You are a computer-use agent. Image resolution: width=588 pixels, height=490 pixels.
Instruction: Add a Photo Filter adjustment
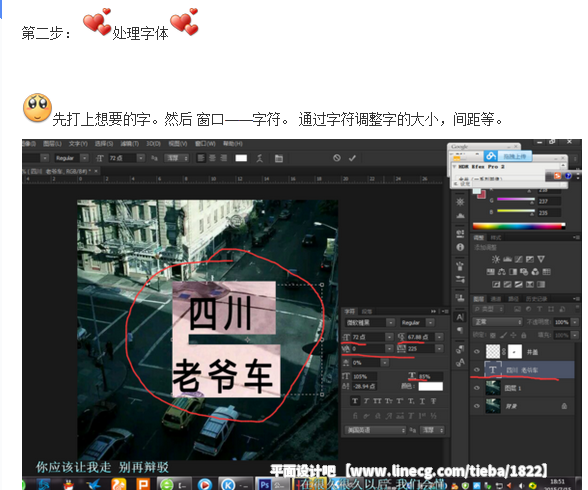pyautogui.click(x=524, y=272)
